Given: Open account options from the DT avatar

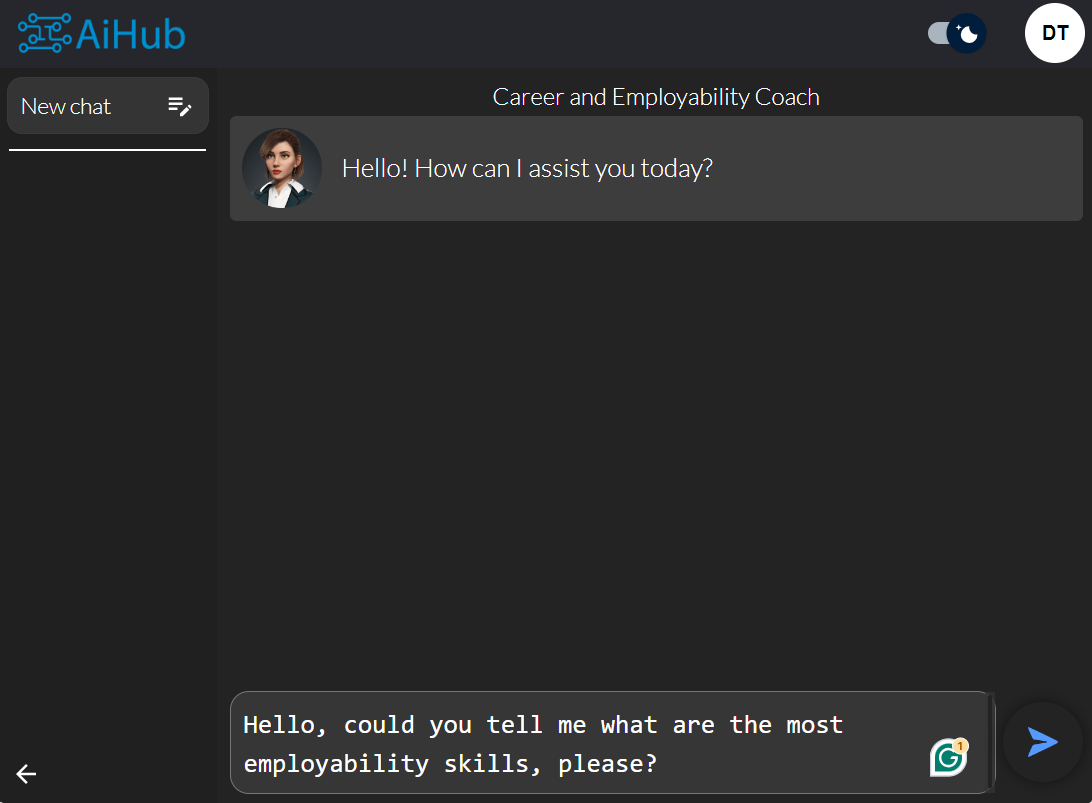Looking at the screenshot, I should [1055, 33].
